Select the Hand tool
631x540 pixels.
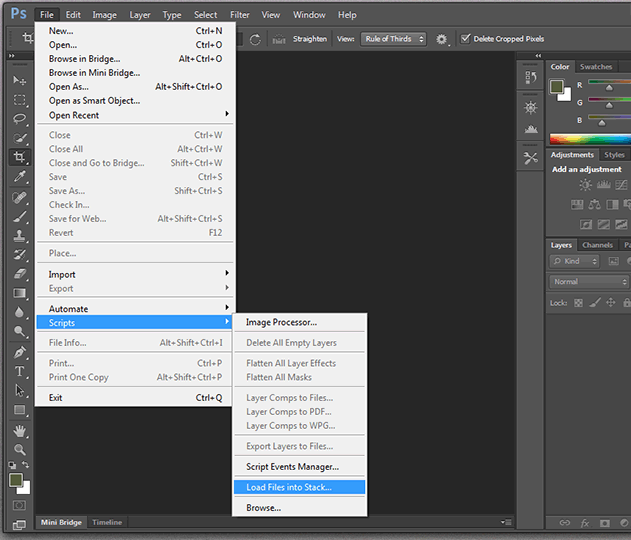click(19, 431)
